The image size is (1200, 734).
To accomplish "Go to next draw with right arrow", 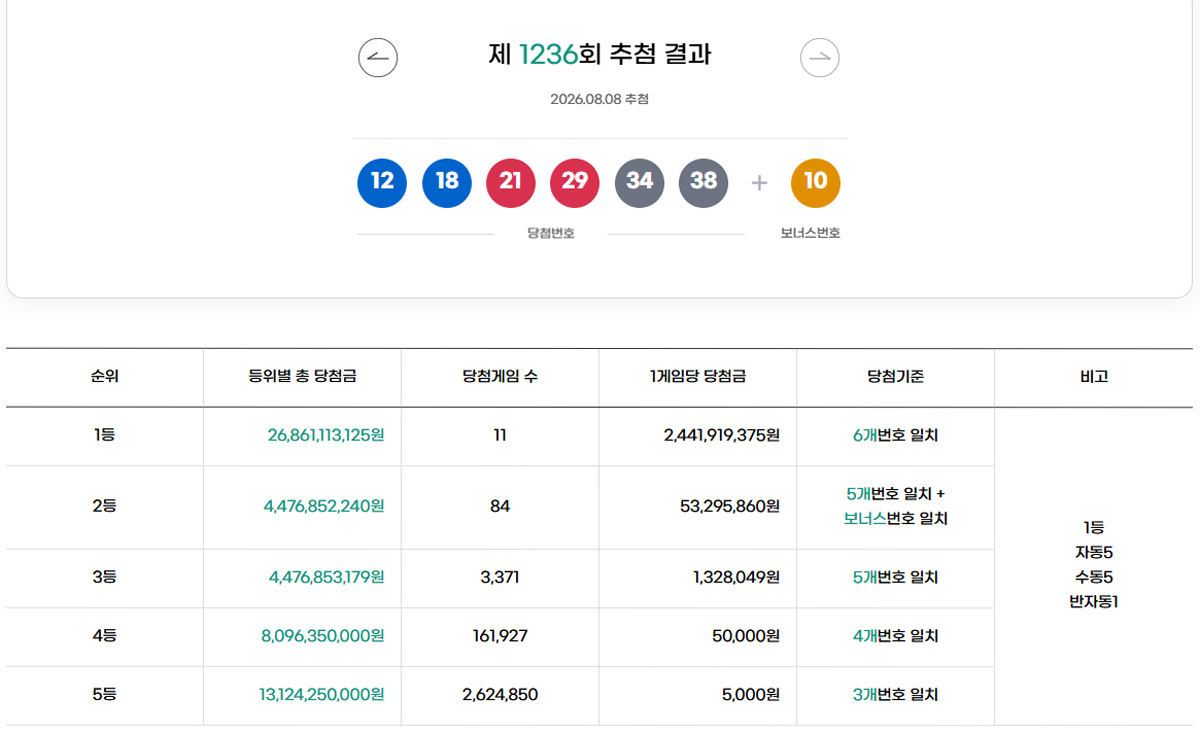I will pos(820,57).
